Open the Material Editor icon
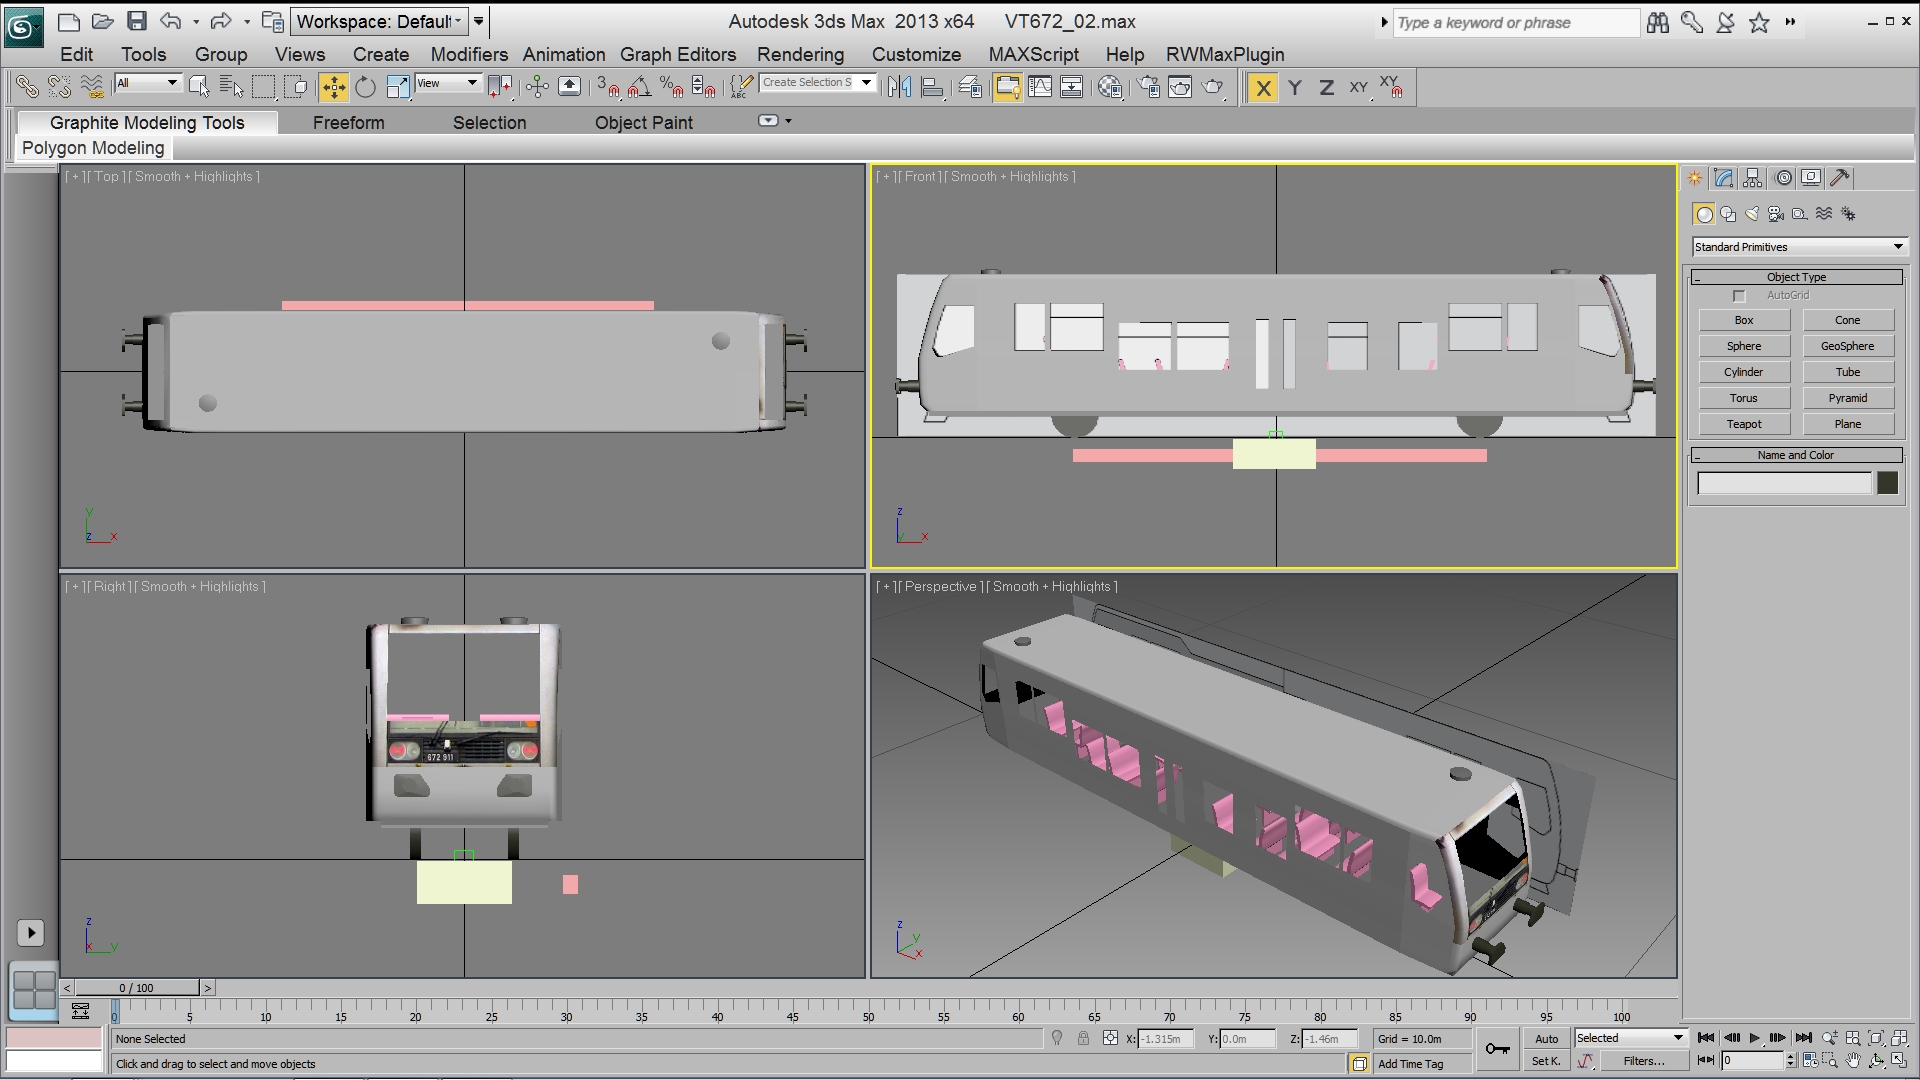 coord(1109,88)
